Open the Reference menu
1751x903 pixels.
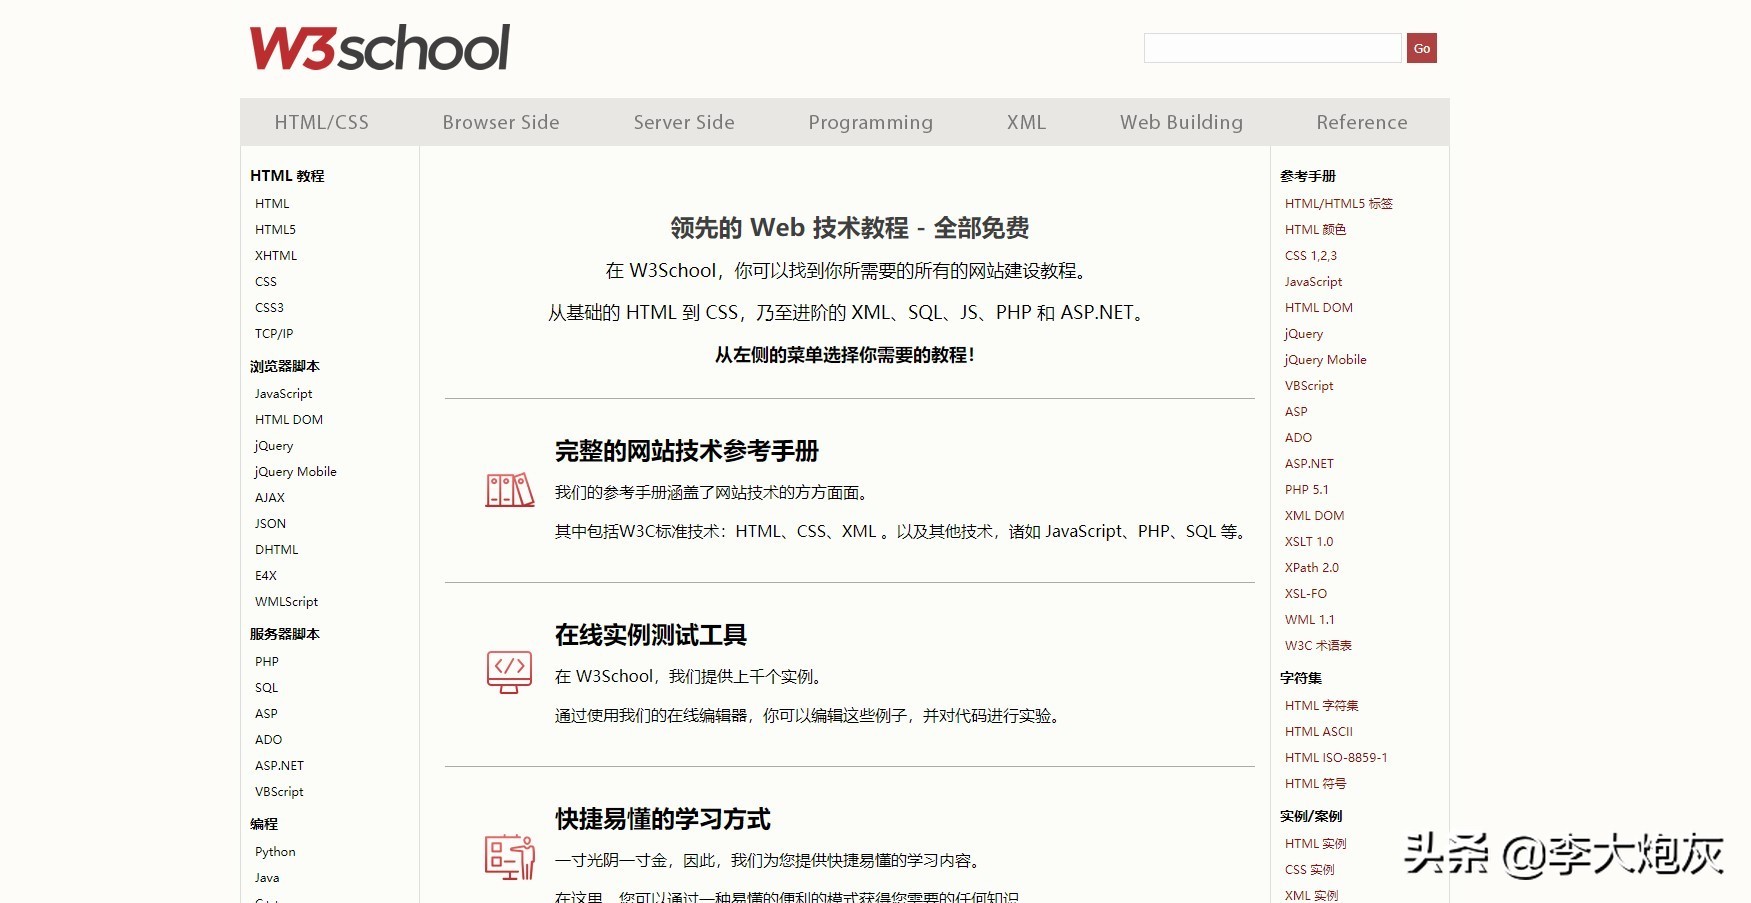tap(1361, 121)
